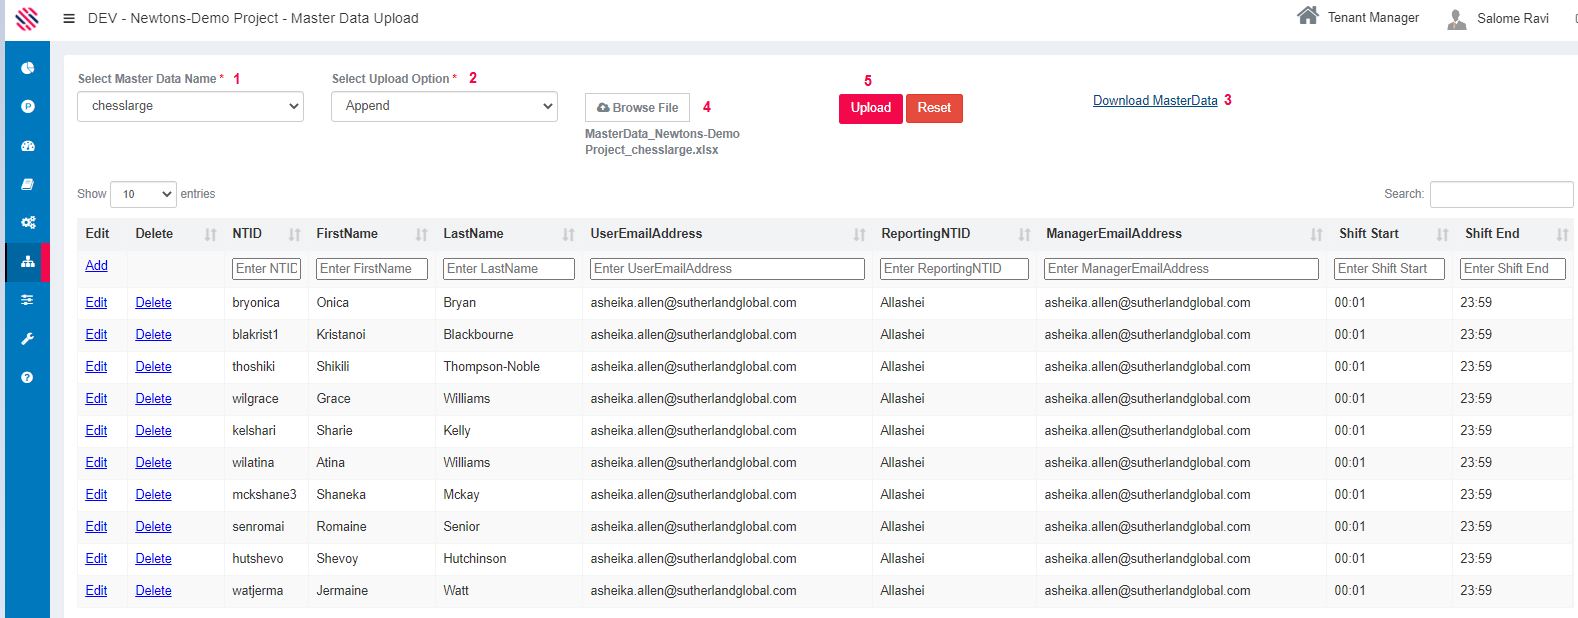The height and width of the screenshot is (618, 1578).
Task: Click the gears settings sidebar icon
Action: click(28, 223)
